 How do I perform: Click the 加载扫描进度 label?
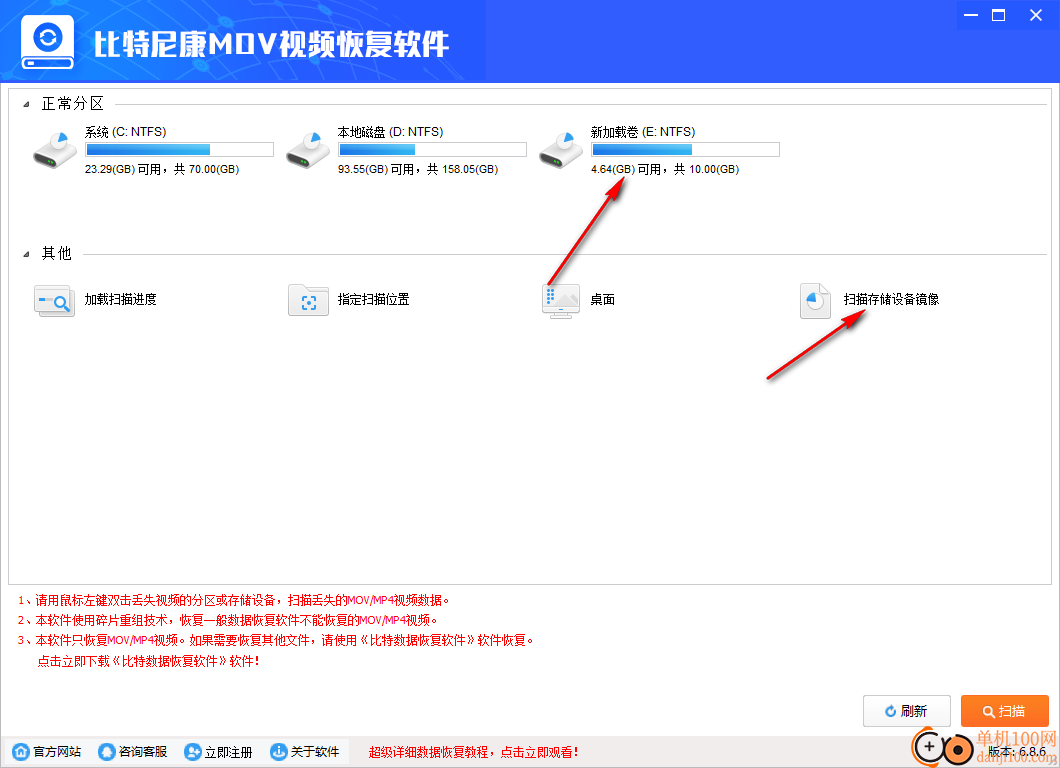(x=120, y=299)
